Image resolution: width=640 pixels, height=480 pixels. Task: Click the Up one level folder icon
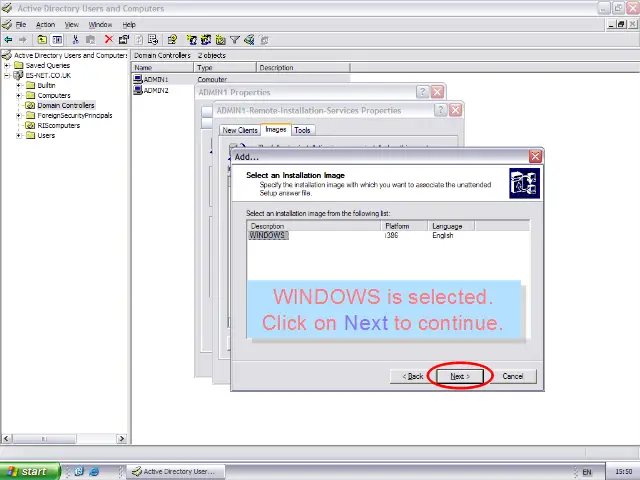point(42,40)
